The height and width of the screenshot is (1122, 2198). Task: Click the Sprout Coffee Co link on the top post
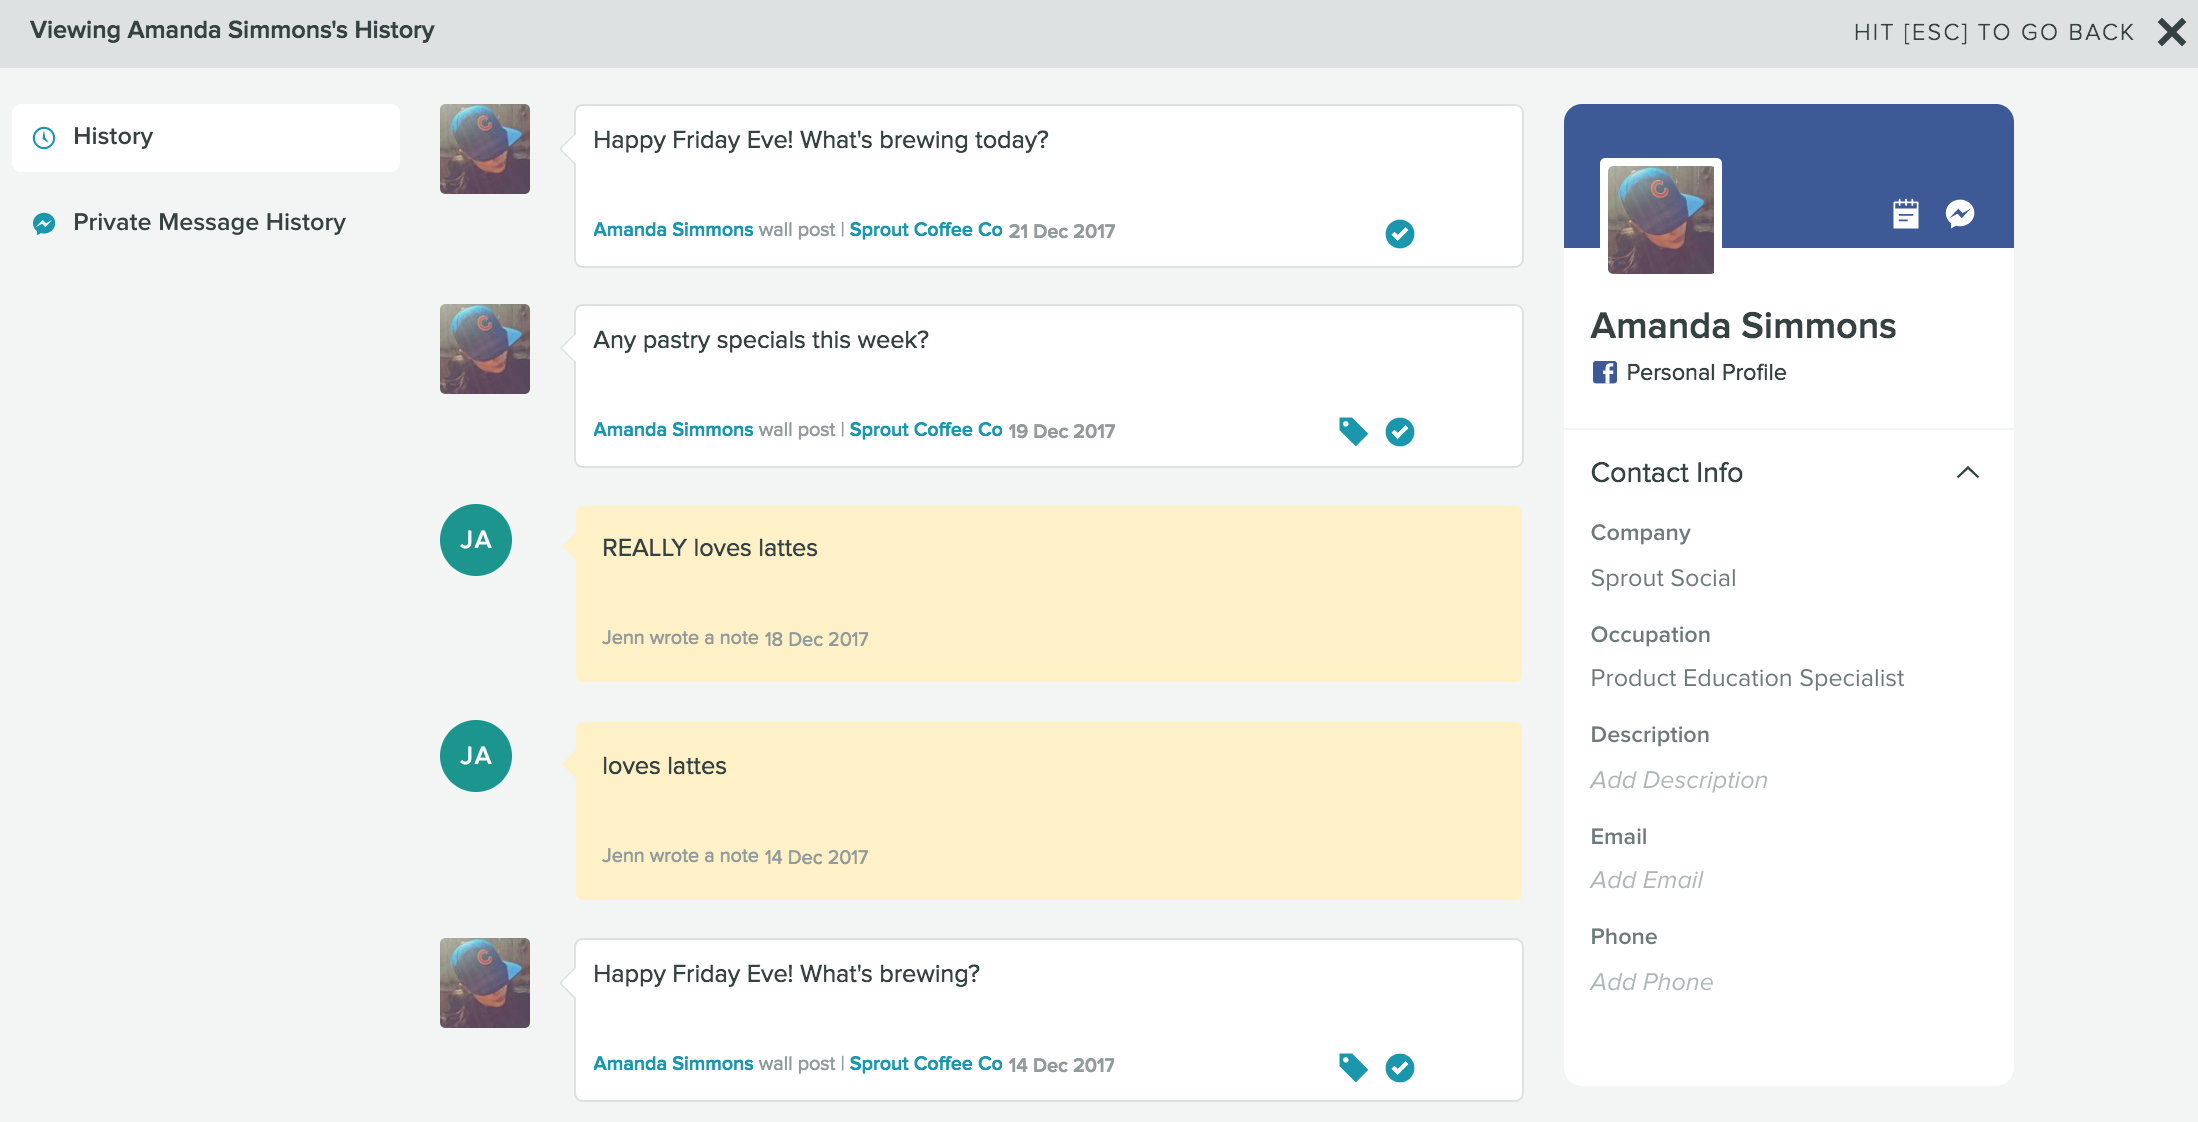pos(926,229)
